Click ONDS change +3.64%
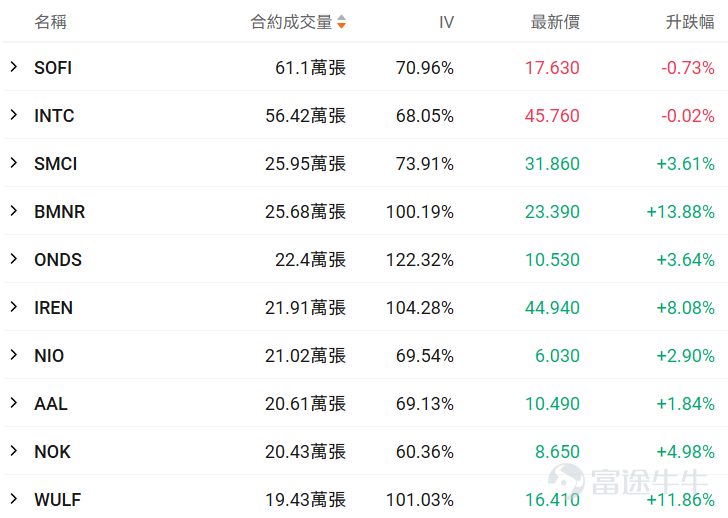The height and width of the screenshot is (518, 728). (x=685, y=260)
